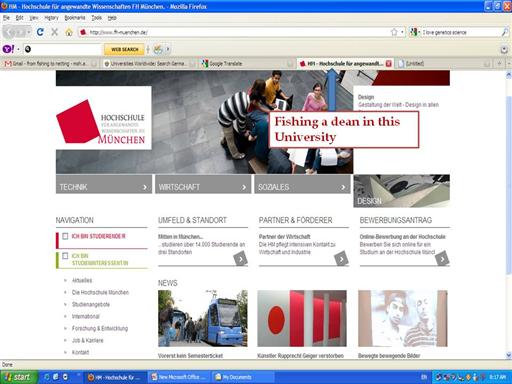Expand the Wirtschaft category arrow
This screenshot has width=512, height=384.
click(244, 187)
